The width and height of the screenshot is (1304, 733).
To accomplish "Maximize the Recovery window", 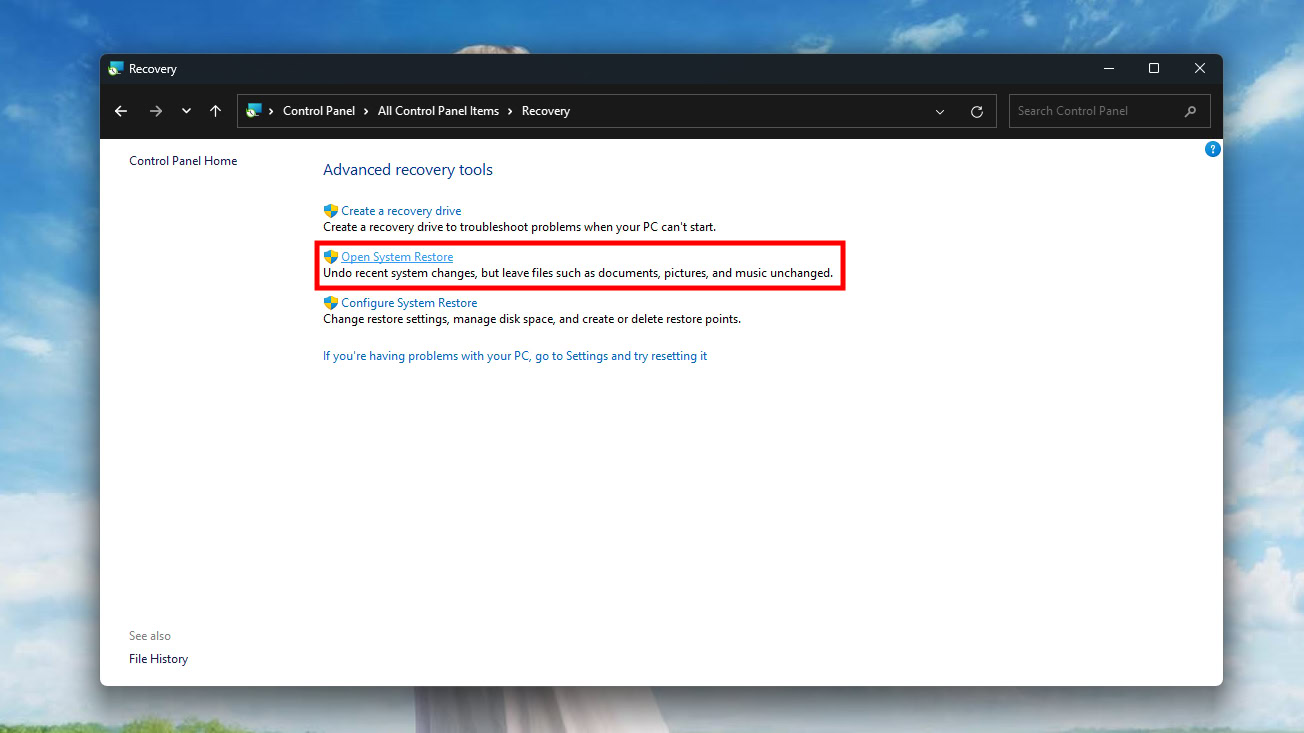I will pos(1154,69).
